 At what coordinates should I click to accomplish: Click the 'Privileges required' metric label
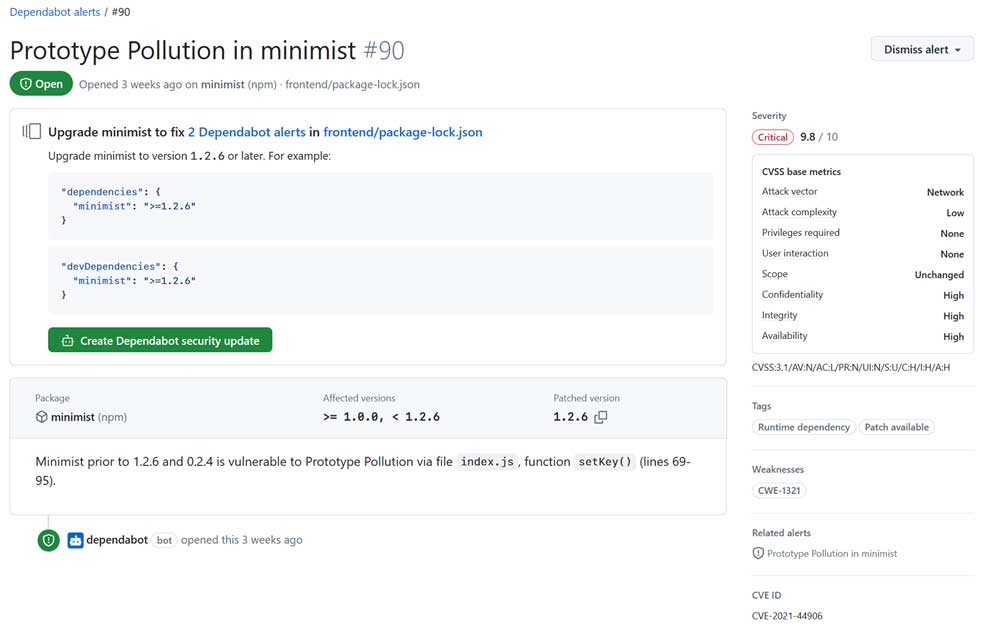click(x=801, y=233)
